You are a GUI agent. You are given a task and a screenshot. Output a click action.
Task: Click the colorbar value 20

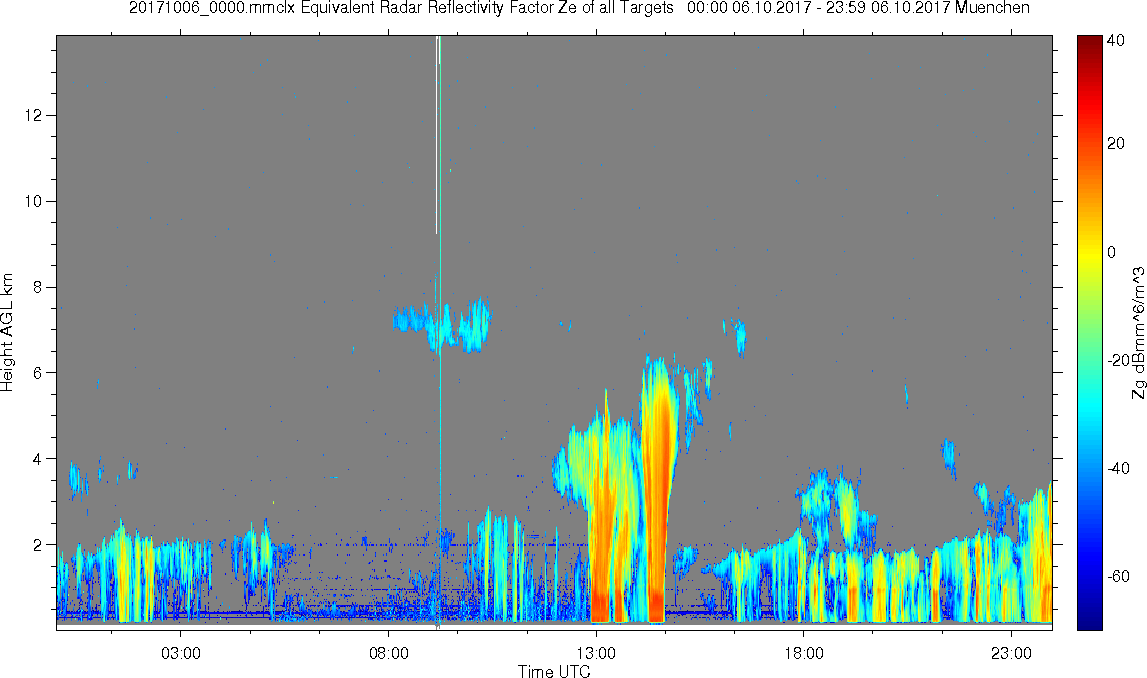[x=1116, y=143]
